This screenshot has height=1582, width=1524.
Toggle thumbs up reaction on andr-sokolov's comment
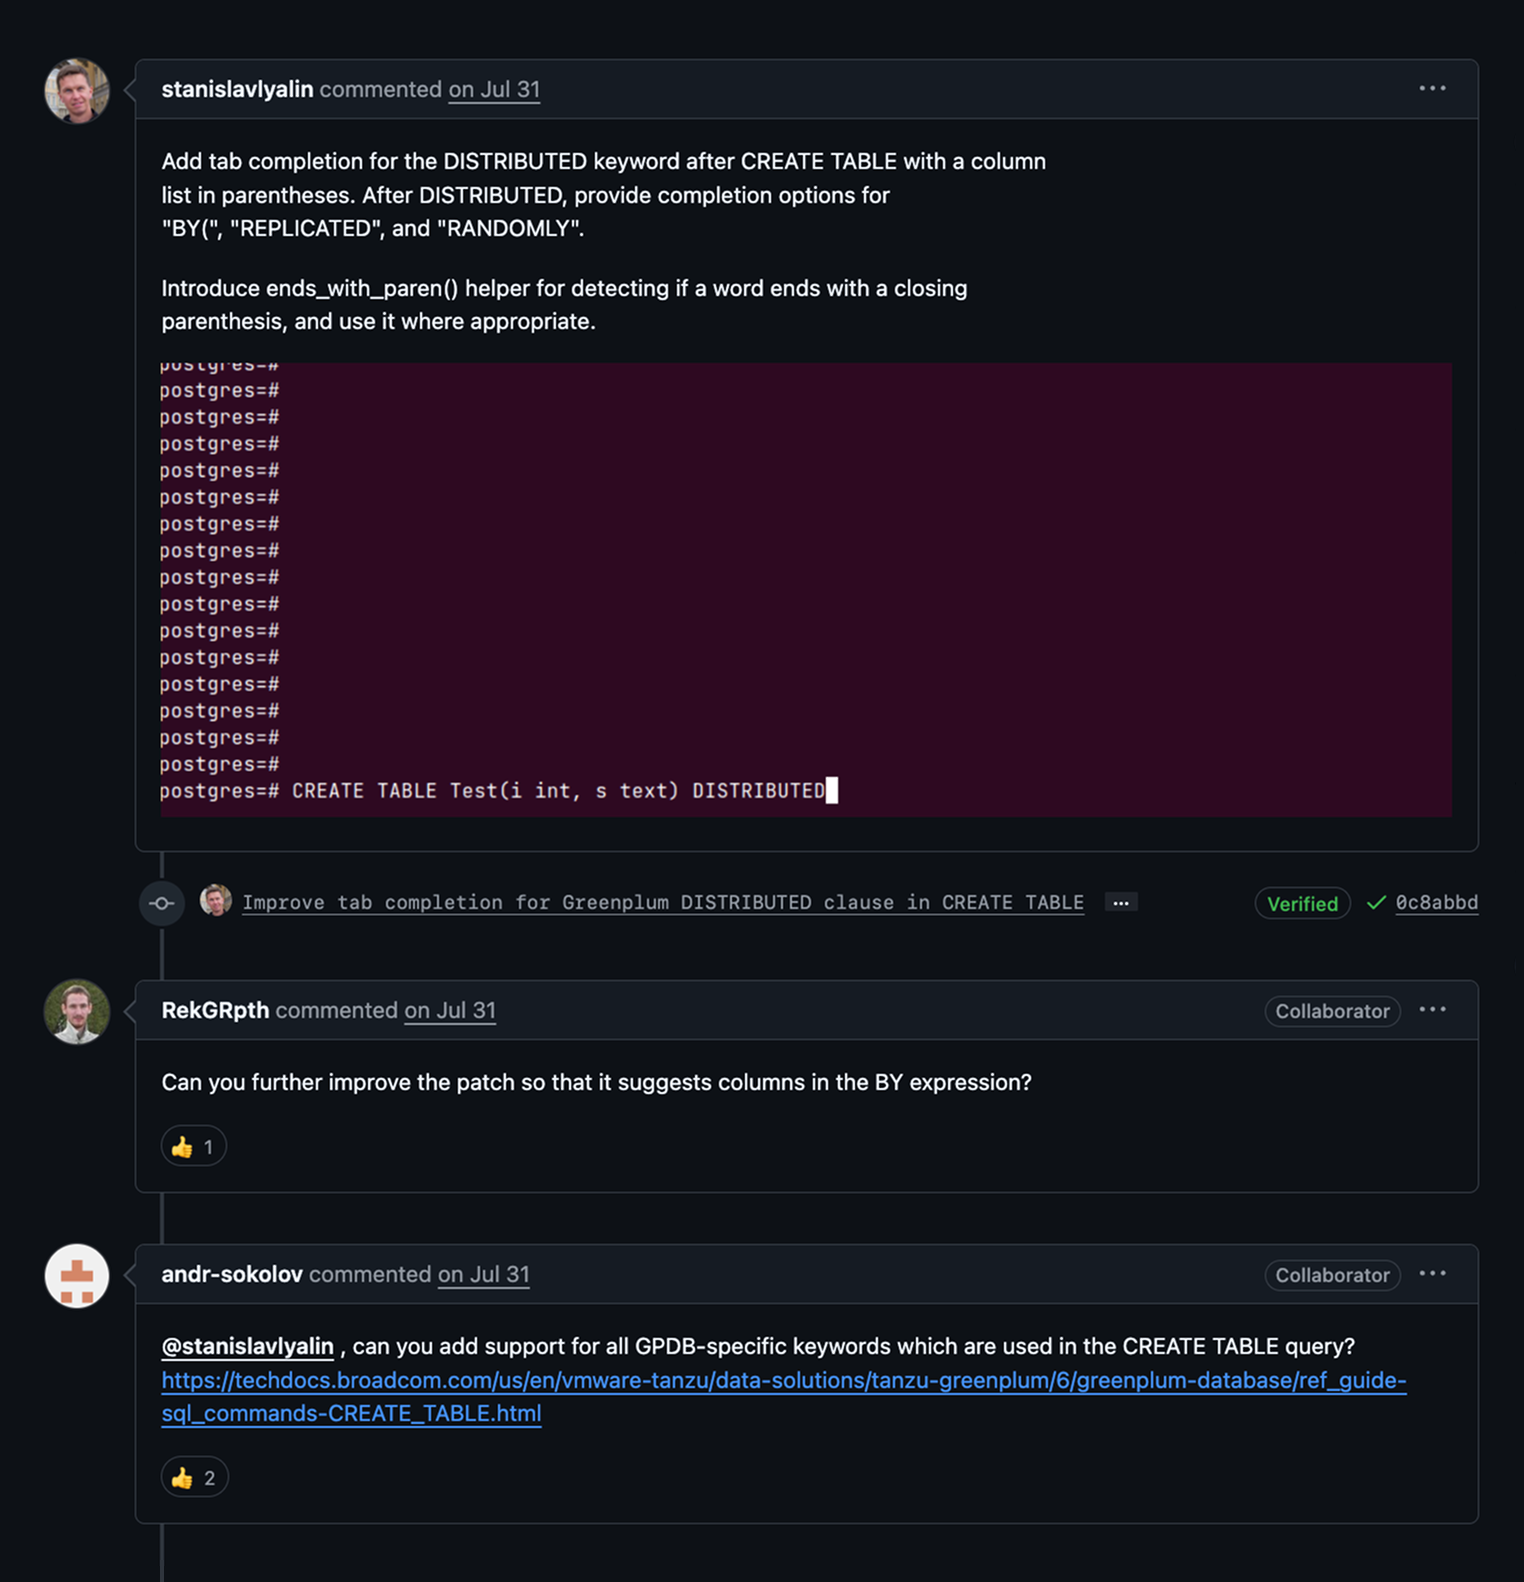(x=195, y=1478)
